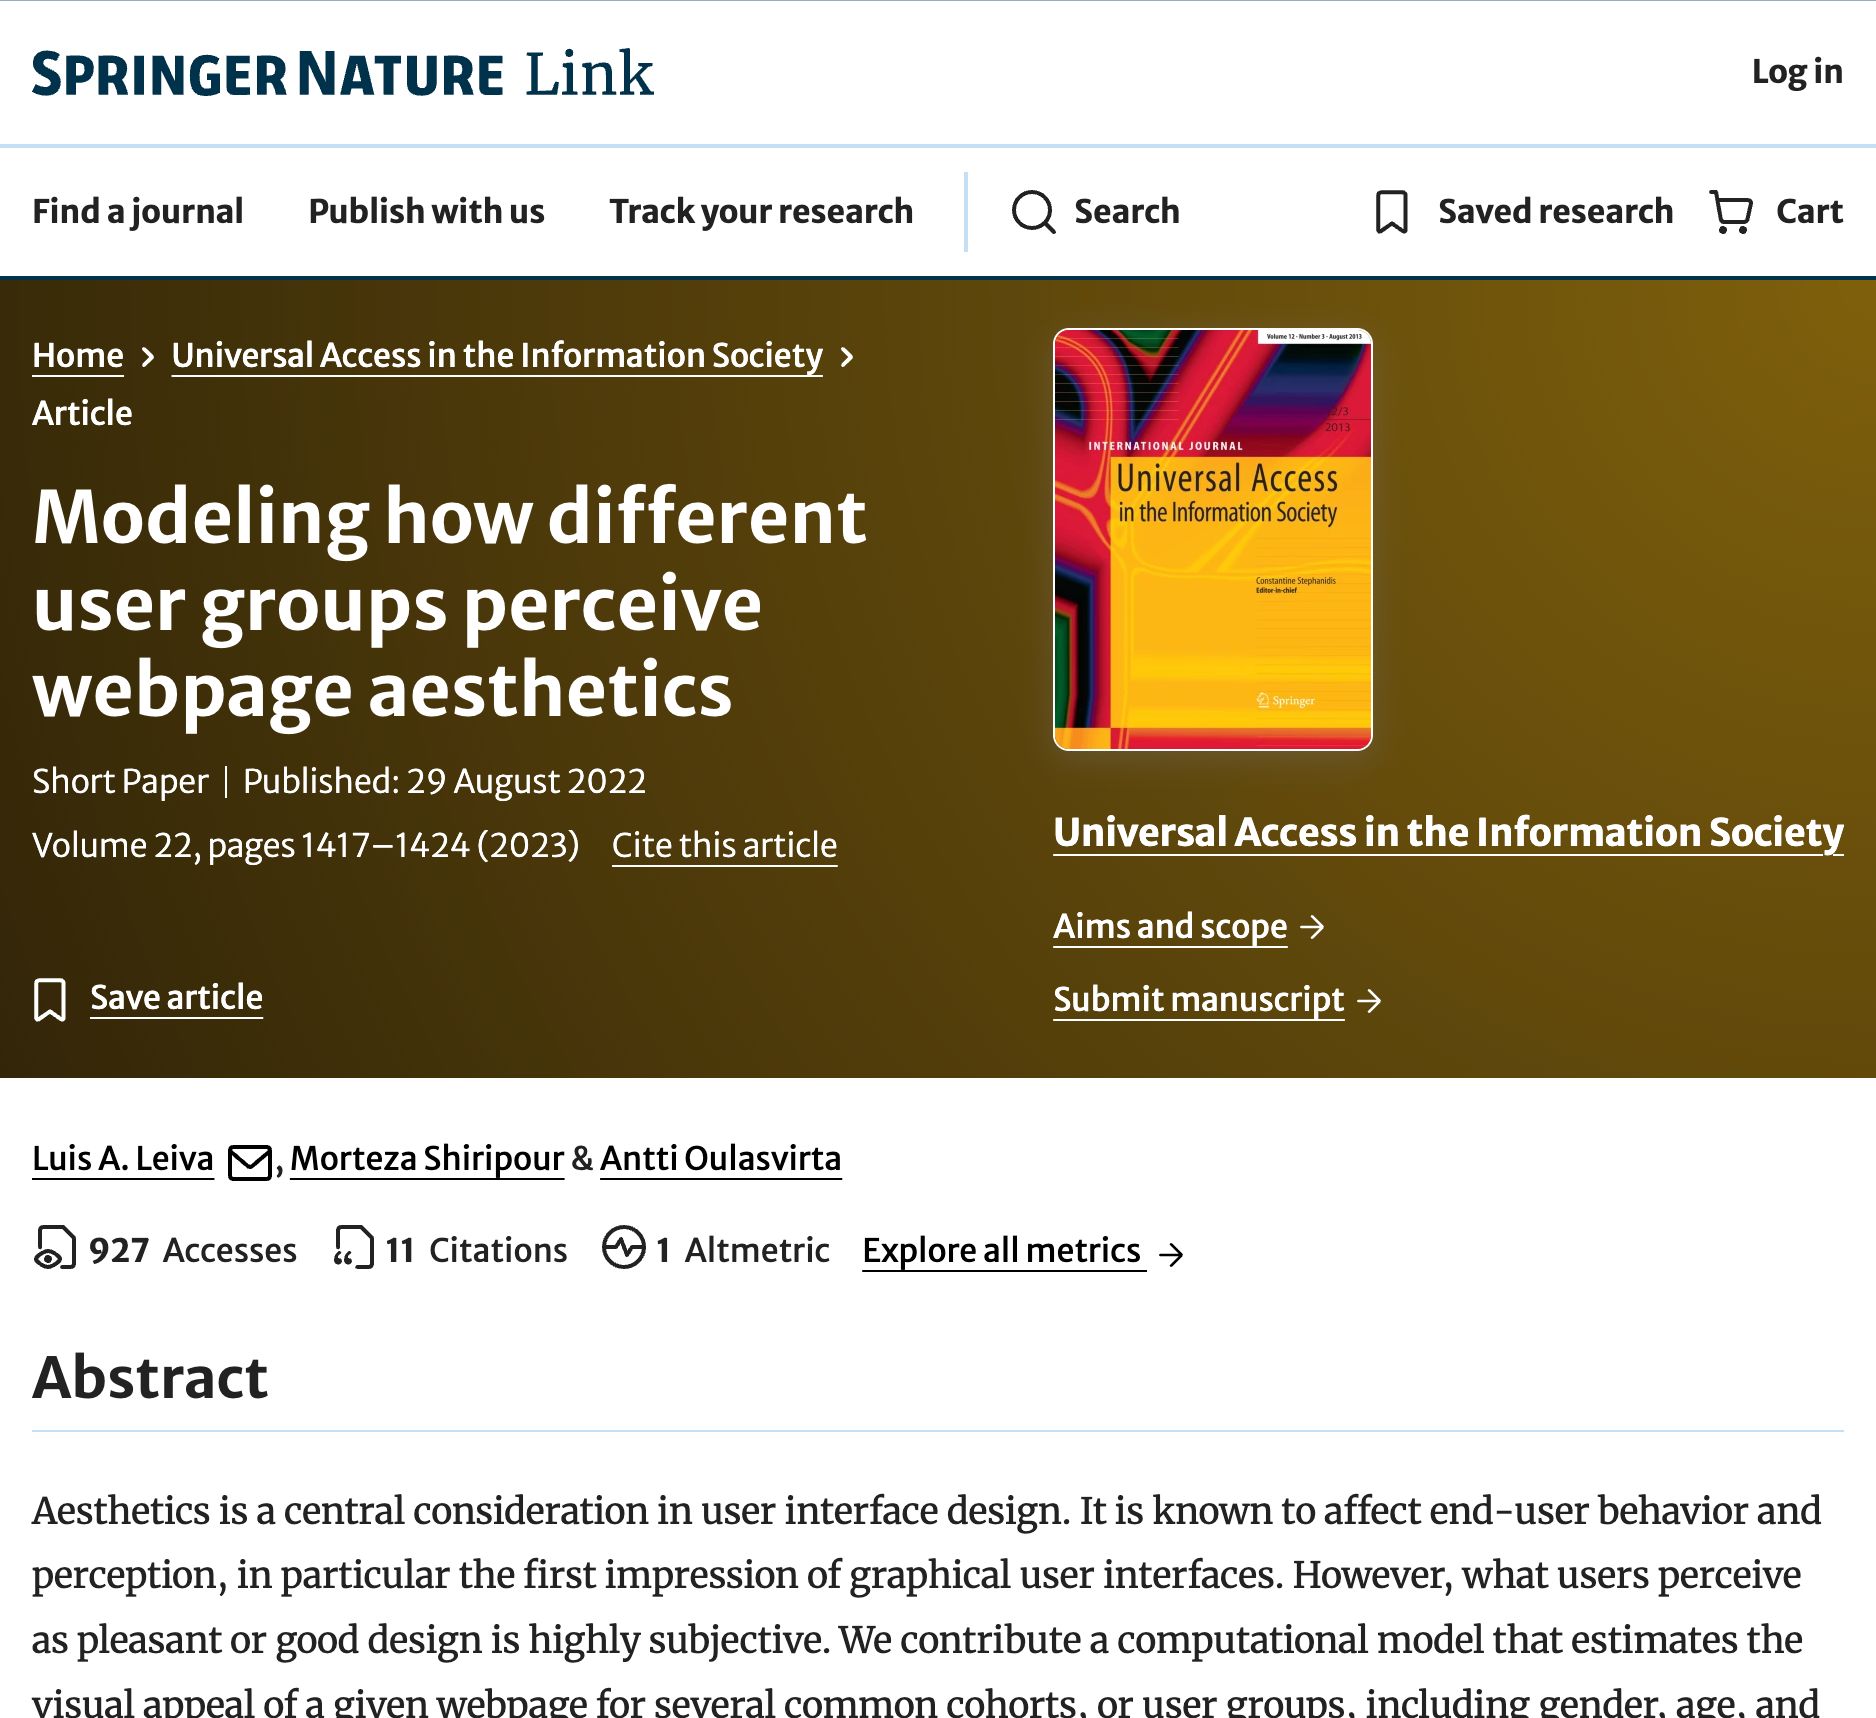Image resolution: width=1876 pixels, height=1718 pixels.
Task: Click Explore all metrics link
Action: click(x=1002, y=1250)
